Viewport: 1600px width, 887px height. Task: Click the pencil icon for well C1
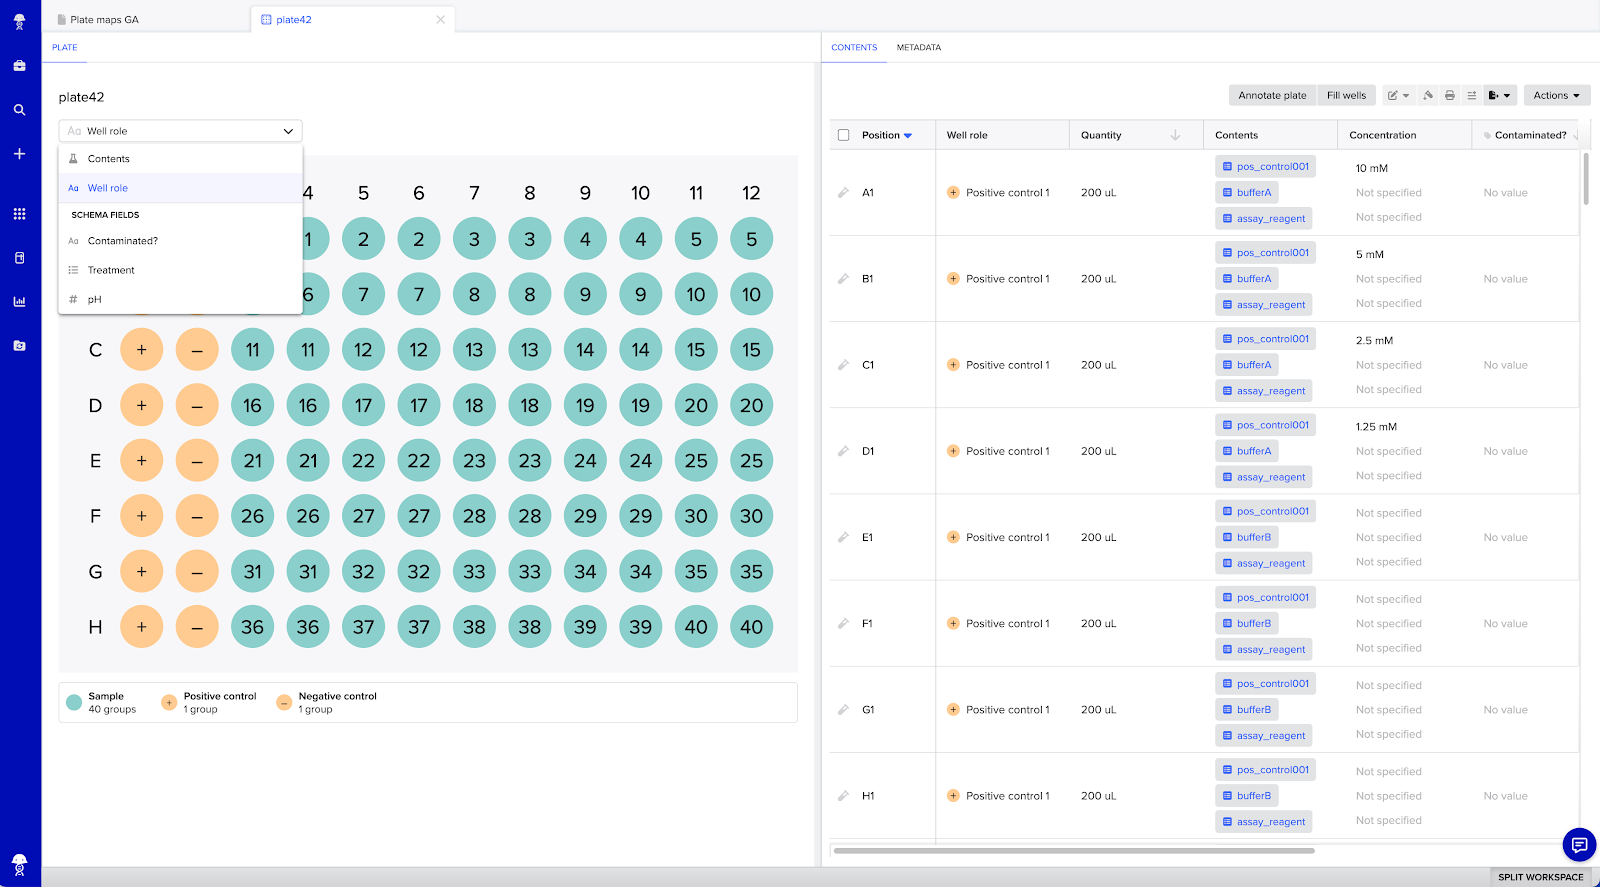(843, 365)
